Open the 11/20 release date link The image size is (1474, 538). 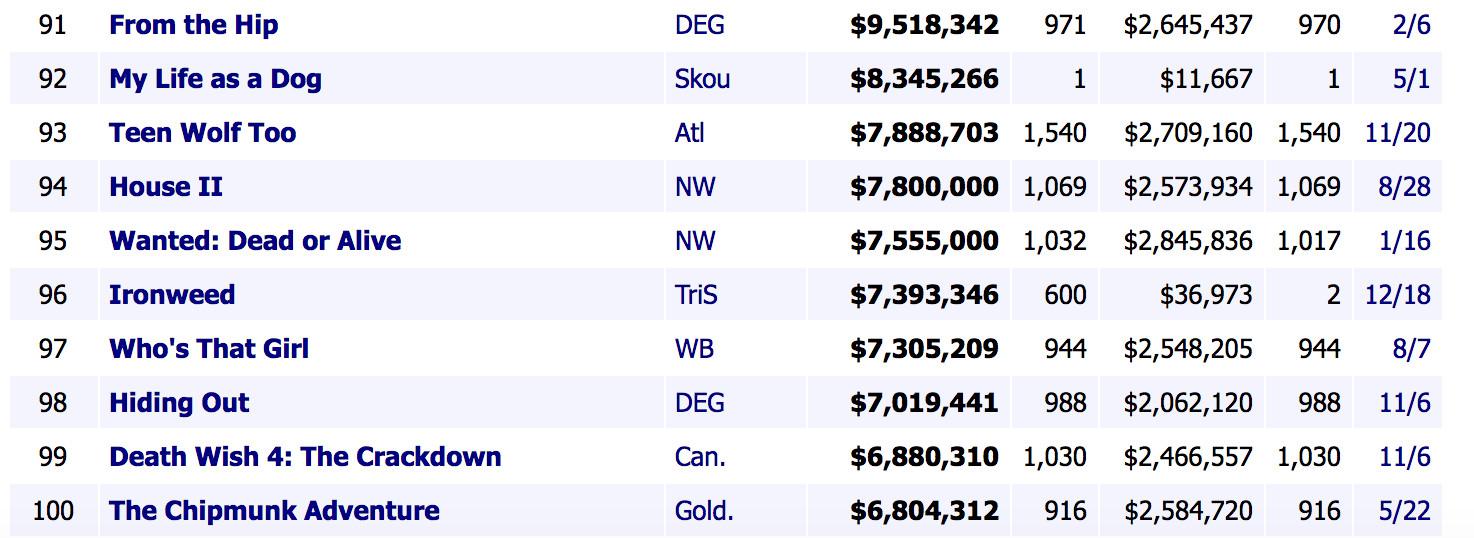click(x=1397, y=133)
